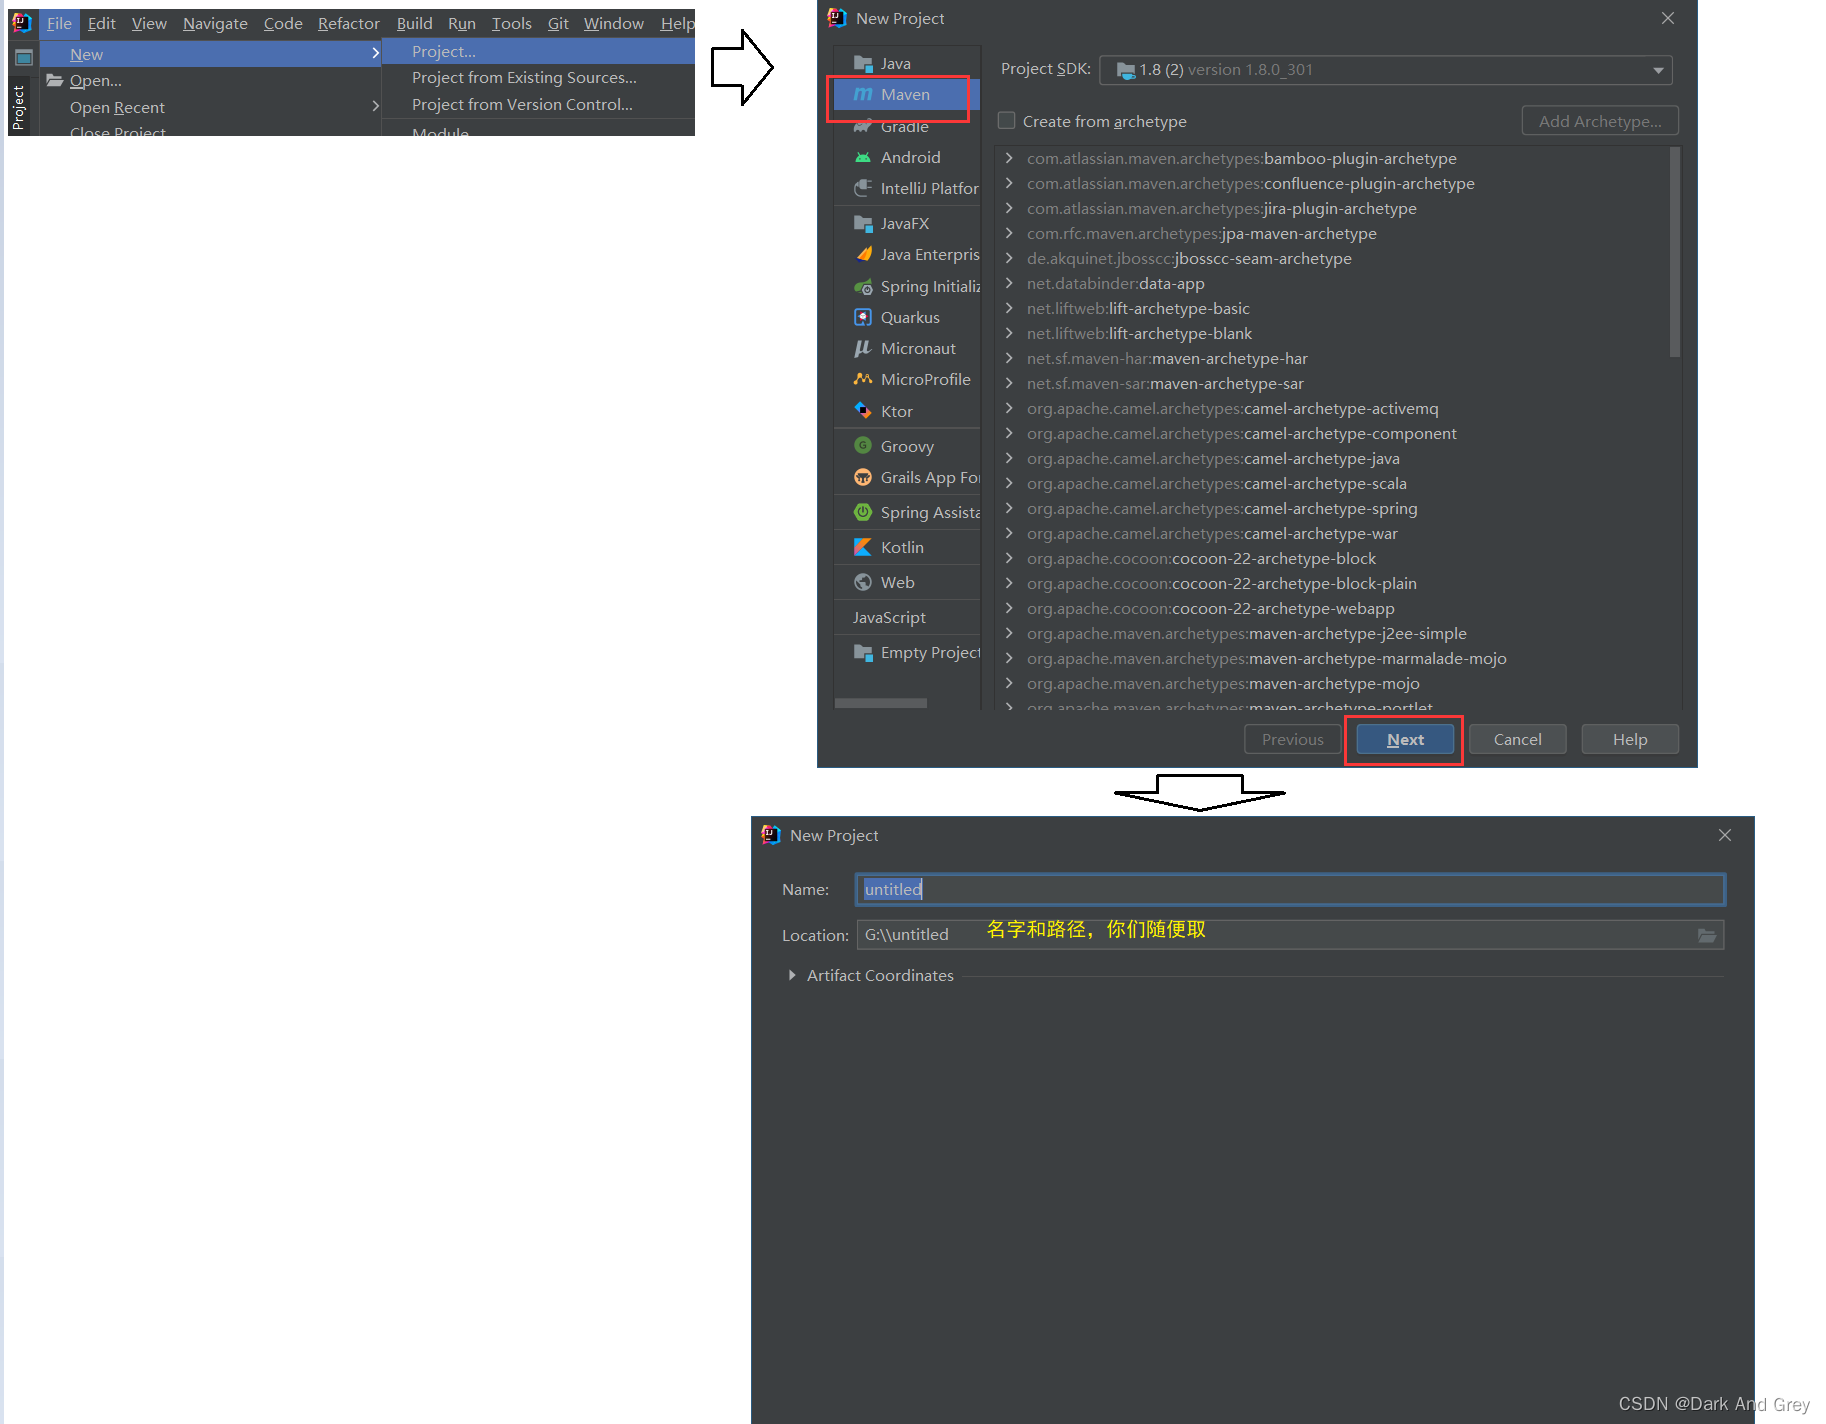
Task: Click the Name input field
Action: coord(1290,890)
